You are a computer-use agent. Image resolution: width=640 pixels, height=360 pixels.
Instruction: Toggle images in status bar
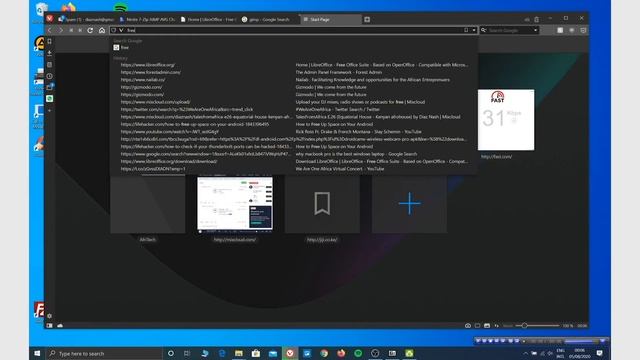487,326
